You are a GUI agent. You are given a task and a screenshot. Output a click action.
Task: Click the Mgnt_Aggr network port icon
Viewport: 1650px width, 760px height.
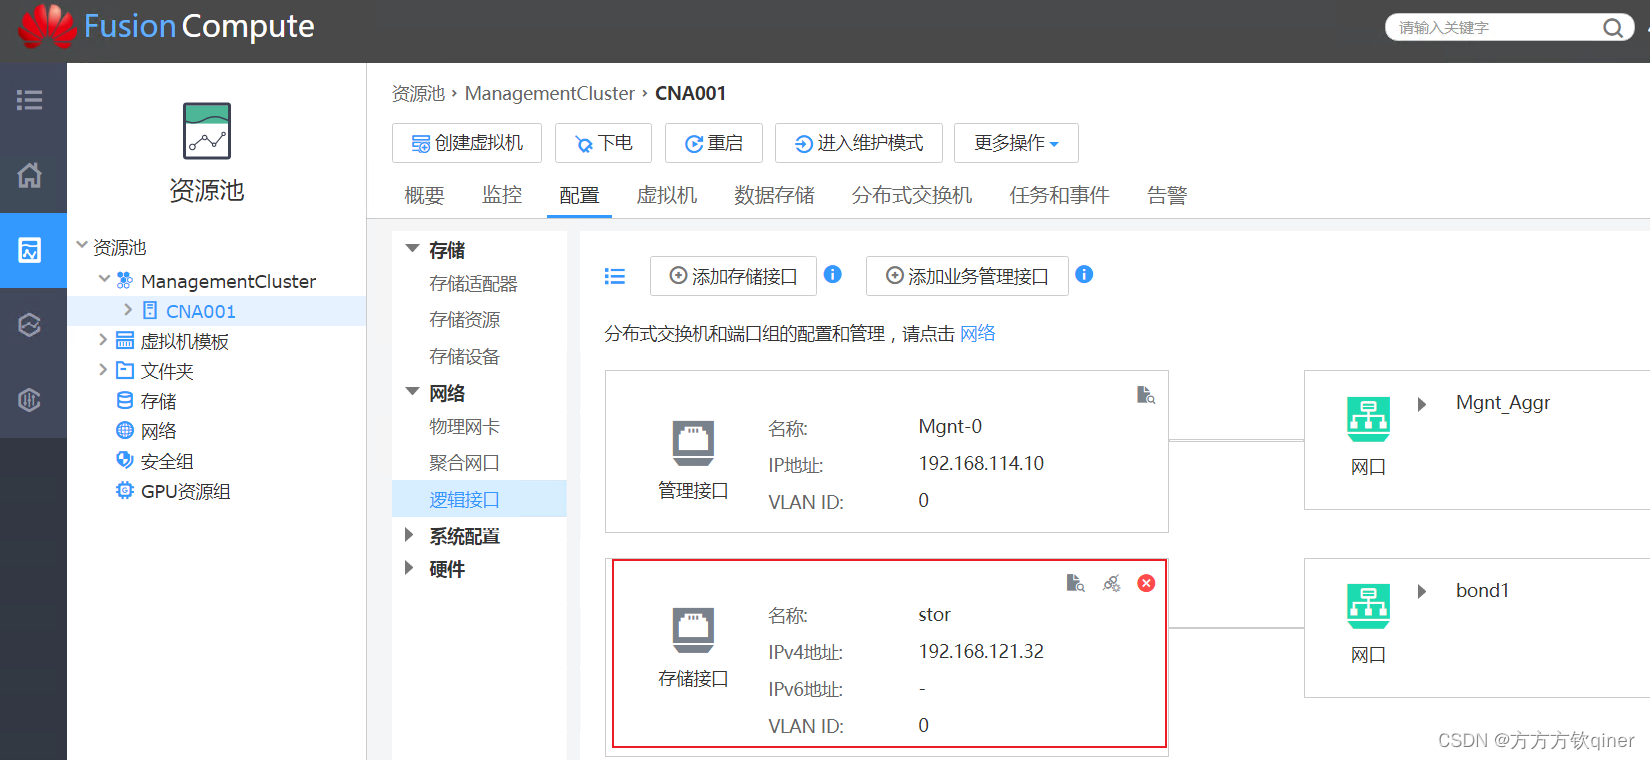(x=1368, y=420)
